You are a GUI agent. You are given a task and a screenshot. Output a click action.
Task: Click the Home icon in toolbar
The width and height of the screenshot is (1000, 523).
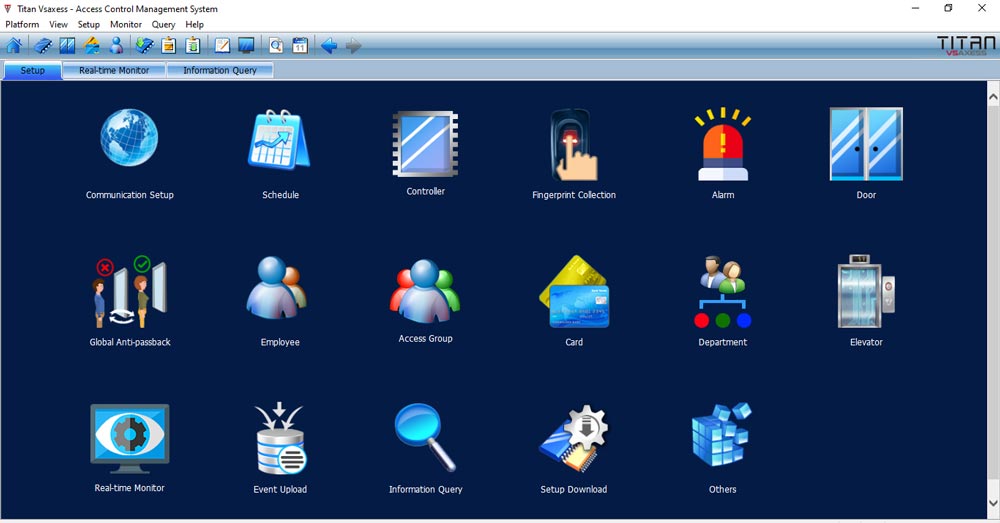click(14, 46)
